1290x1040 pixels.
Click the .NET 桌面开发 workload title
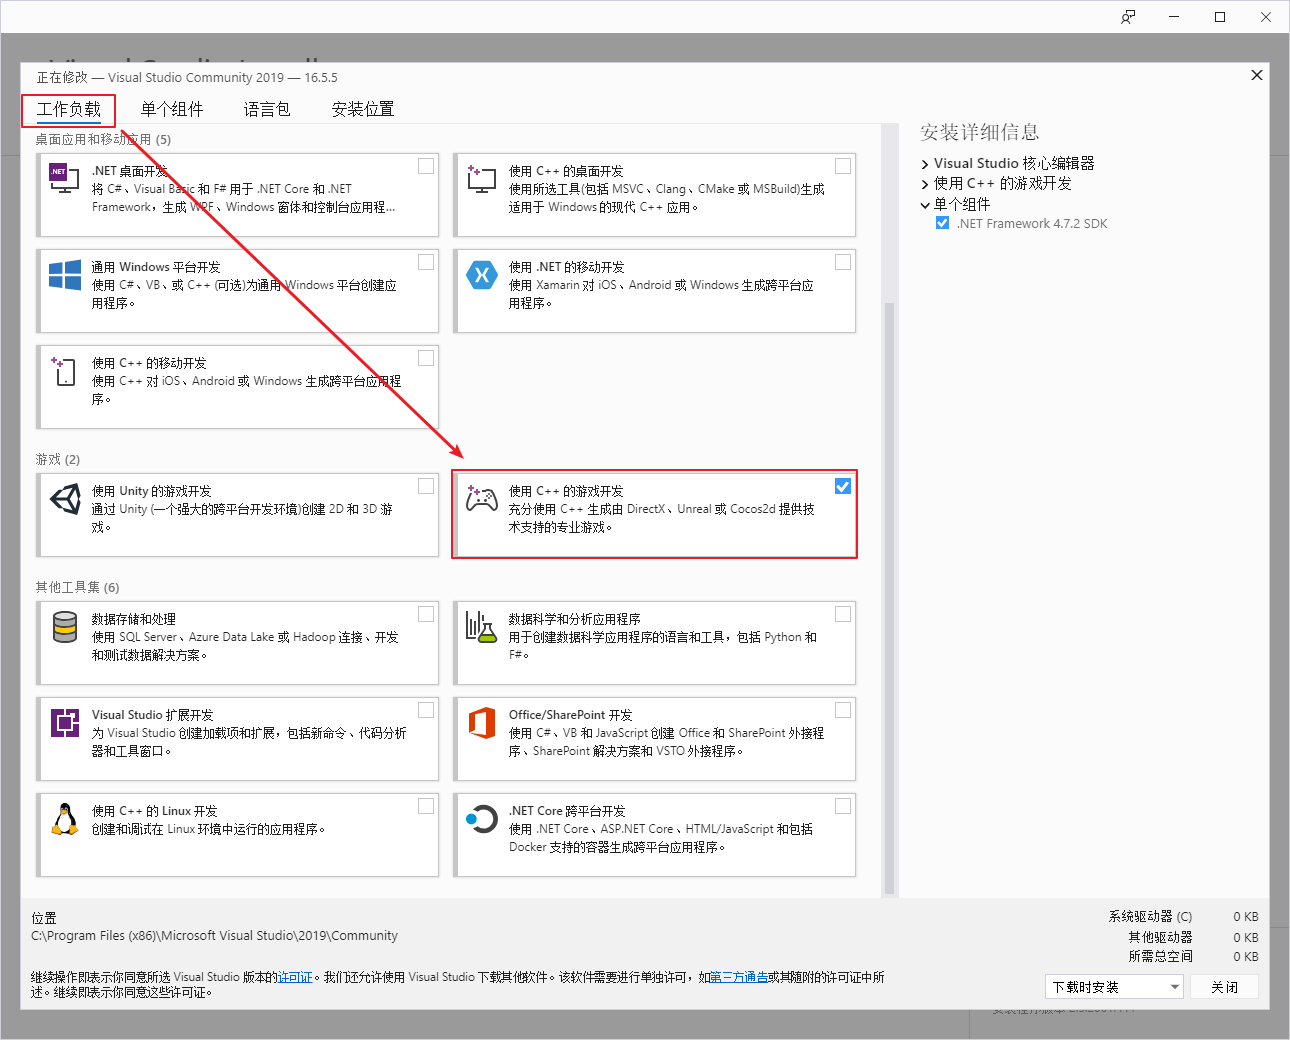click(130, 171)
